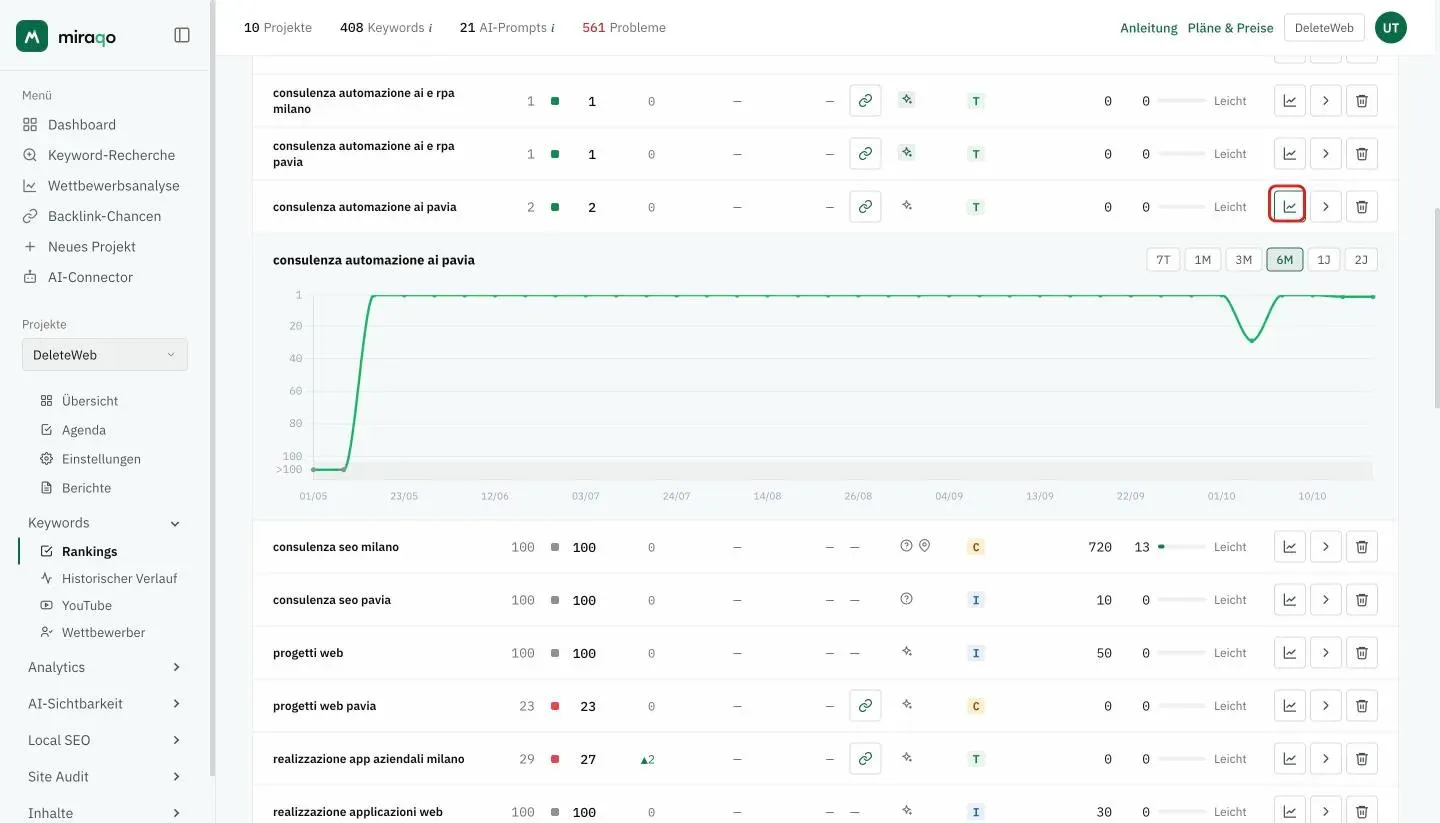Expand the Analytics section
This screenshot has width=1440, height=823.
[x=105, y=667]
